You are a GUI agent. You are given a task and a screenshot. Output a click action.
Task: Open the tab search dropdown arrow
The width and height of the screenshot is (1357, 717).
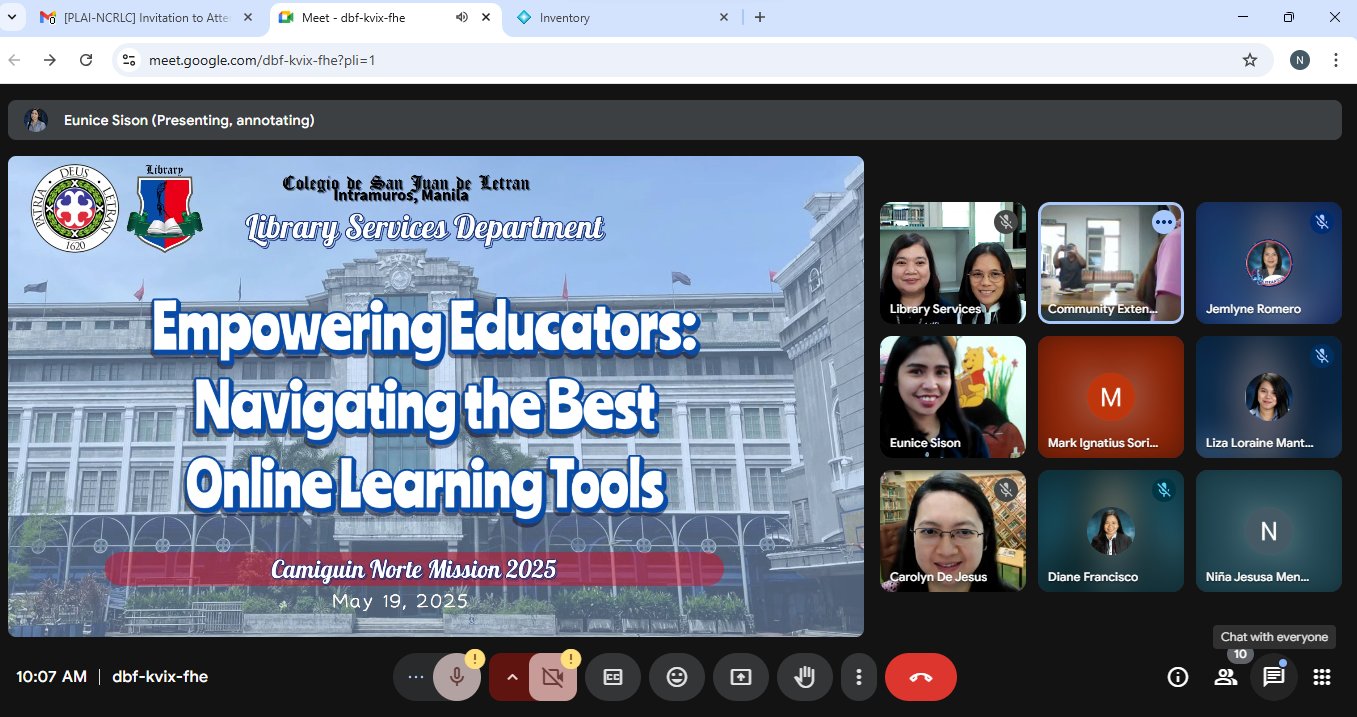[13, 17]
